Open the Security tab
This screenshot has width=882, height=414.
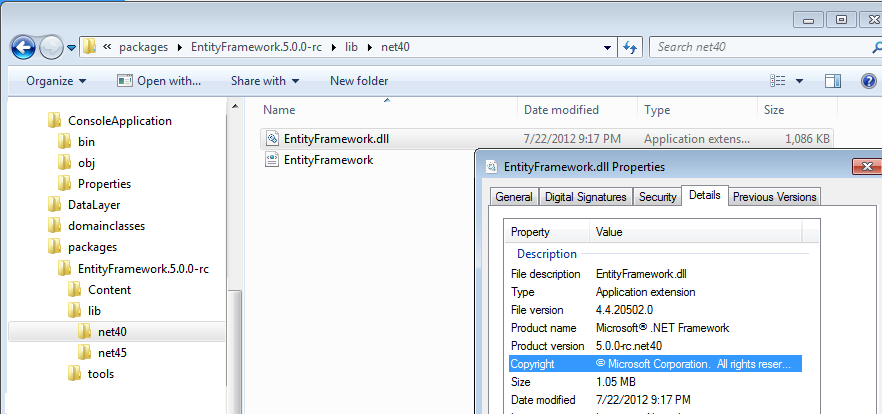pyautogui.click(x=657, y=197)
